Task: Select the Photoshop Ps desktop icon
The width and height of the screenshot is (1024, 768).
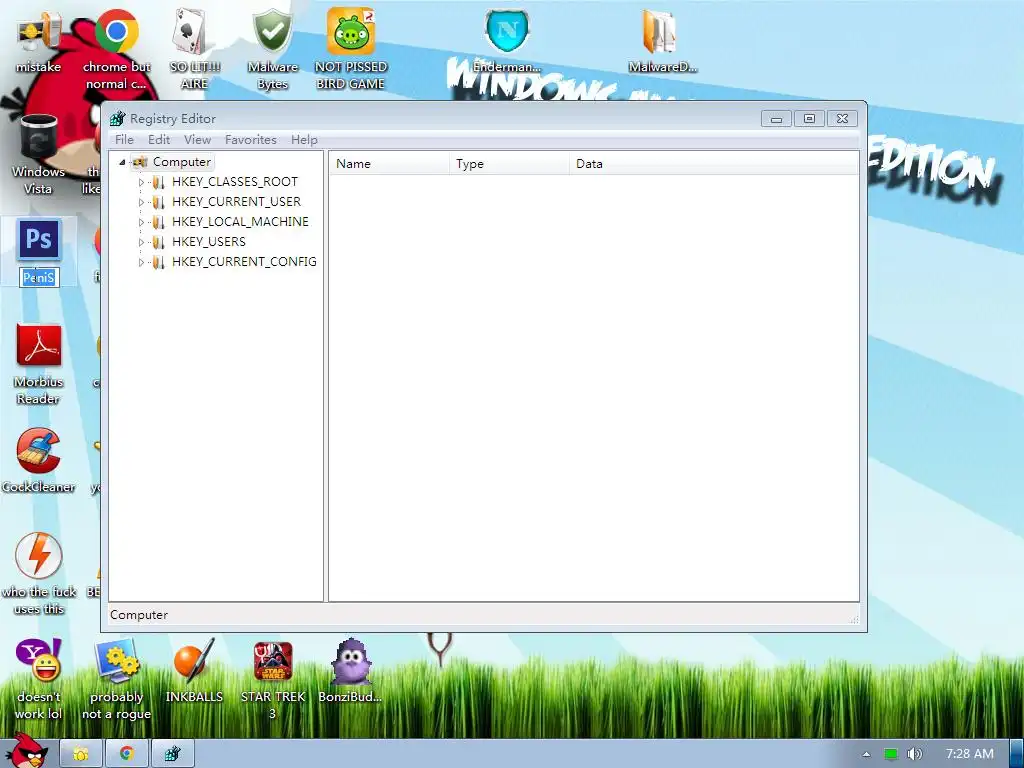Action: (39, 240)
